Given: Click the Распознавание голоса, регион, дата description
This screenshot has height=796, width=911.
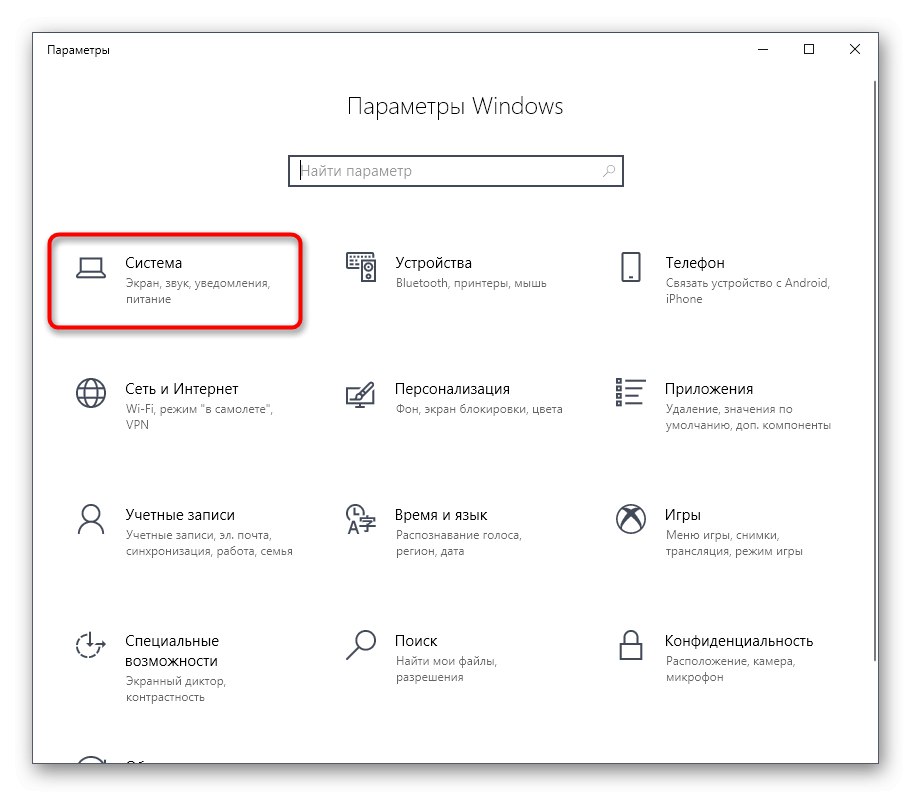Looking at the screenshot, I should (x=460, y=543).
